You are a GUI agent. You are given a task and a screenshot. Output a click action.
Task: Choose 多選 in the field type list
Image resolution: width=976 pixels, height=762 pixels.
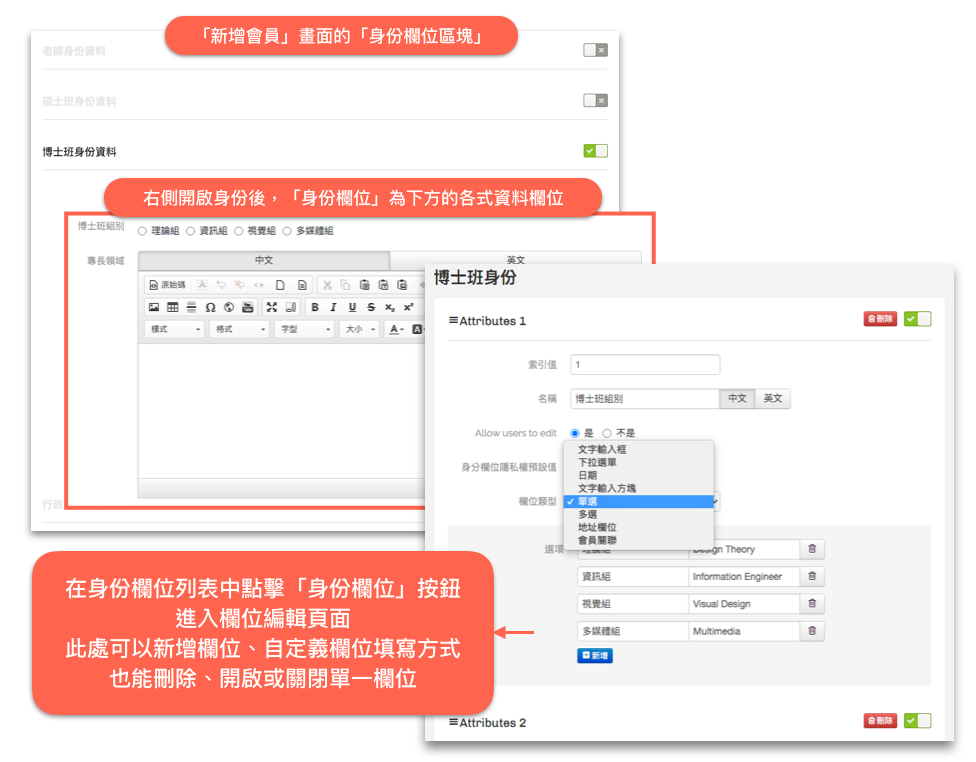click(x=588, y=514)
